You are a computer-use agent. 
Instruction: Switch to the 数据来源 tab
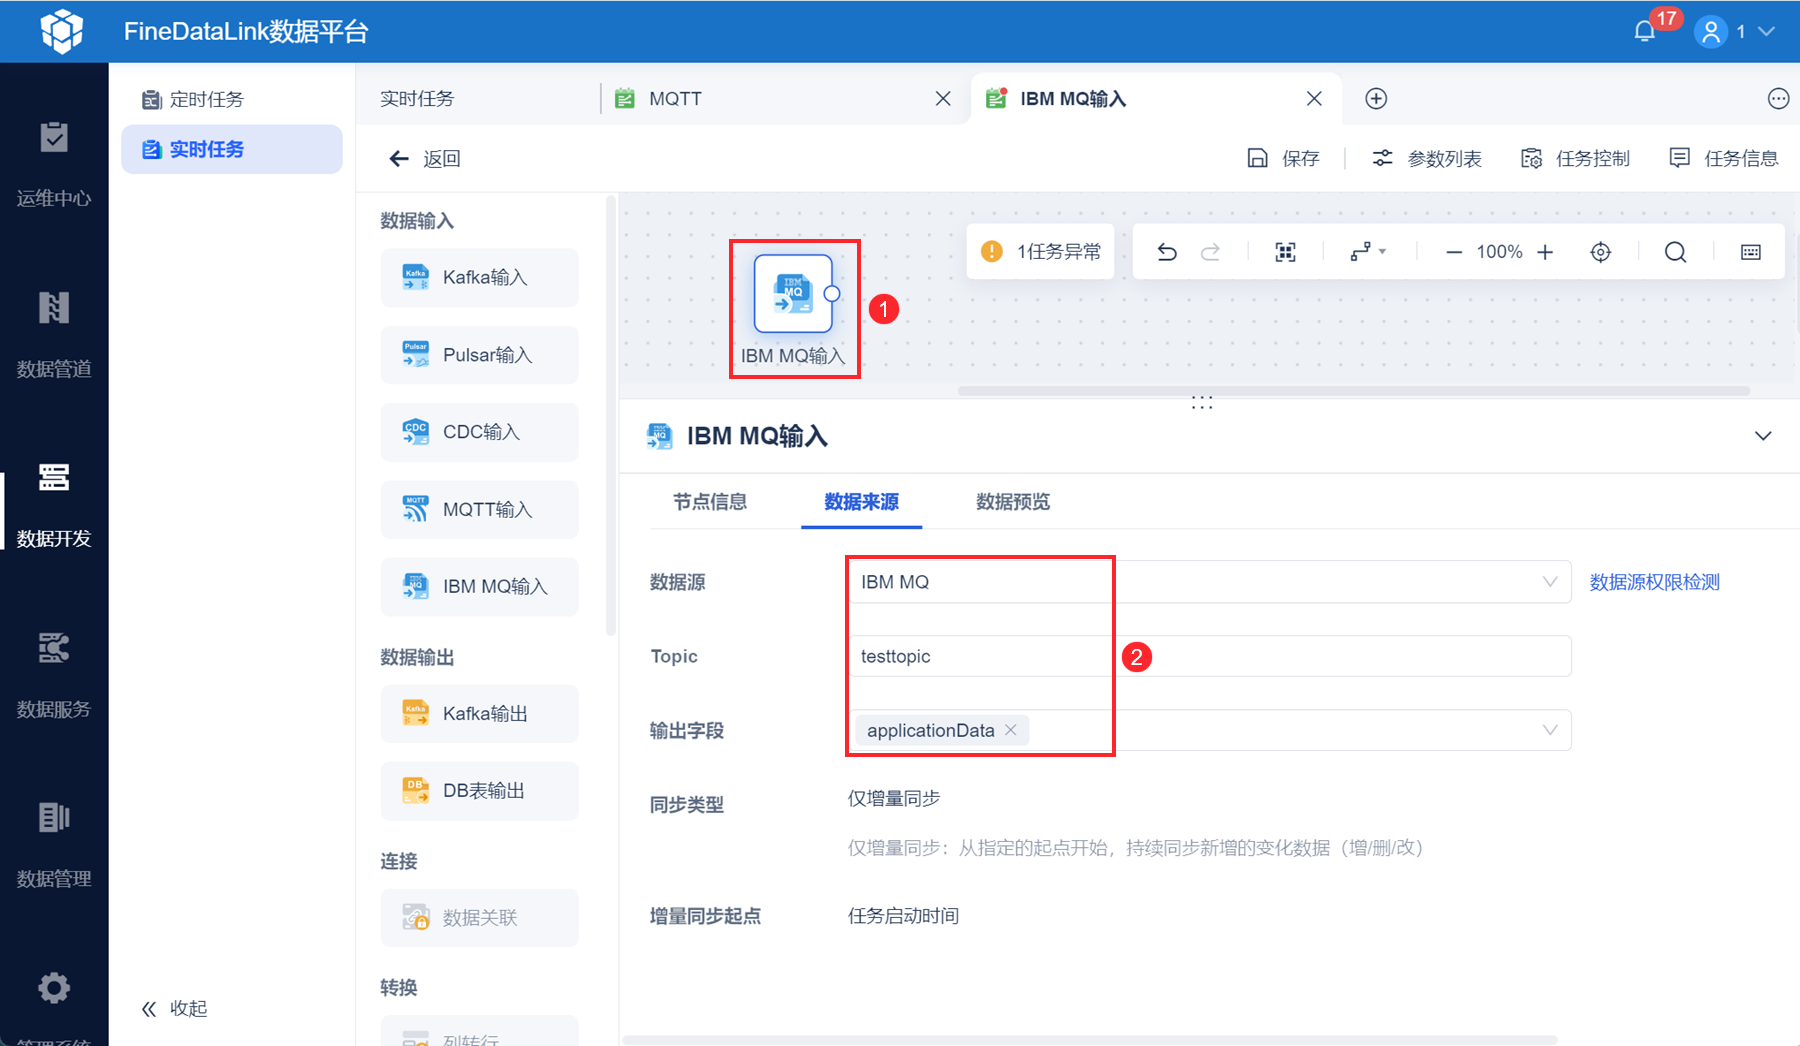[861, 502]
